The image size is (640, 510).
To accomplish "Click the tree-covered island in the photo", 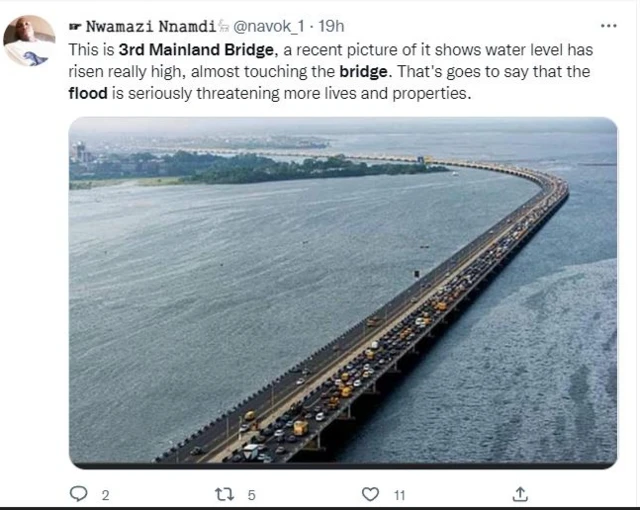I will point(250,166).
